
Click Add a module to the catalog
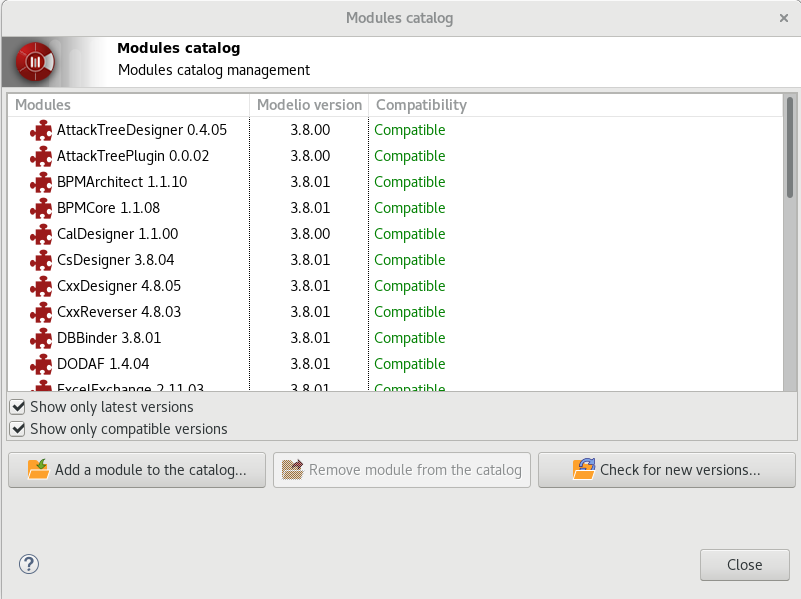[136, 469]
